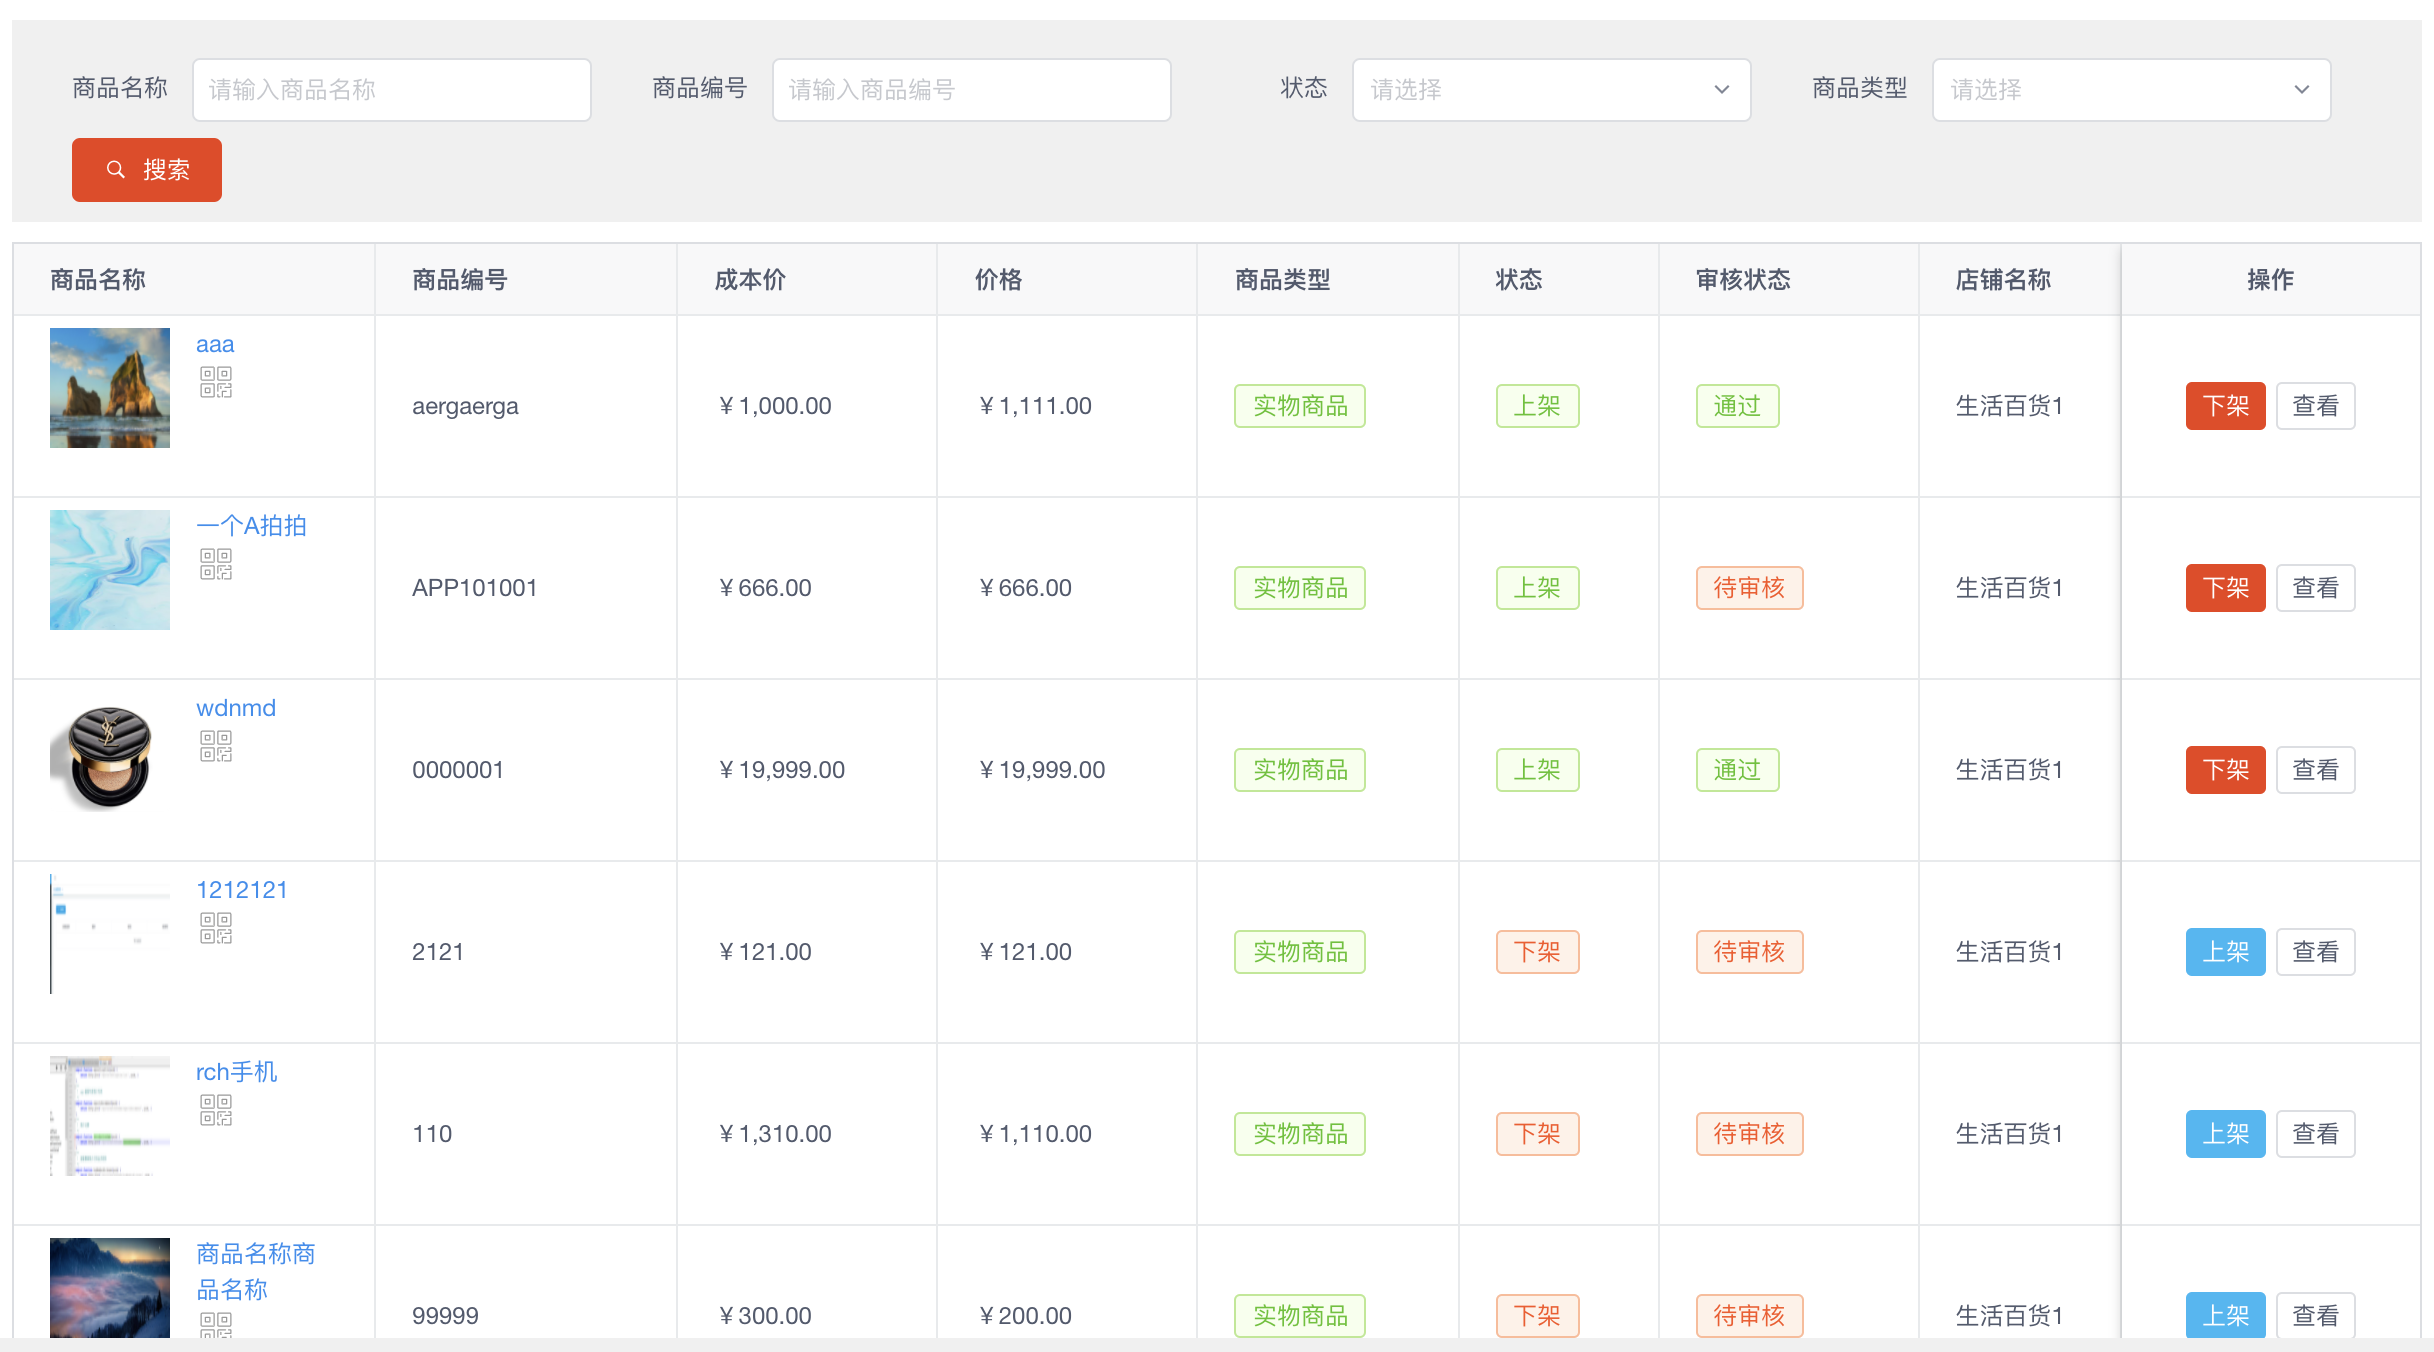Screen dimensions: 2434x1352
Task: Open product link 商品名称商品名称
Action: point(256,1272)
